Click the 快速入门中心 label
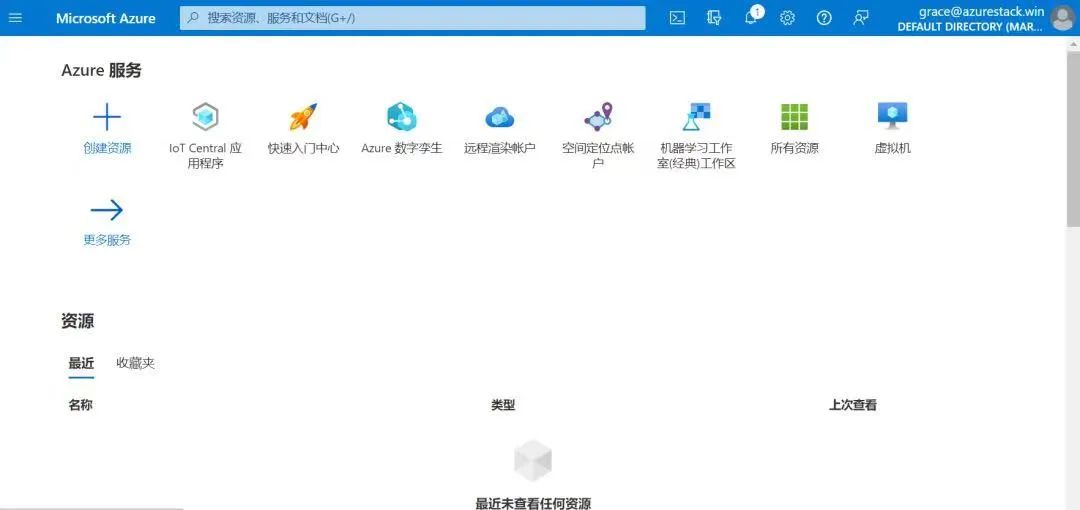 [303, 148]
